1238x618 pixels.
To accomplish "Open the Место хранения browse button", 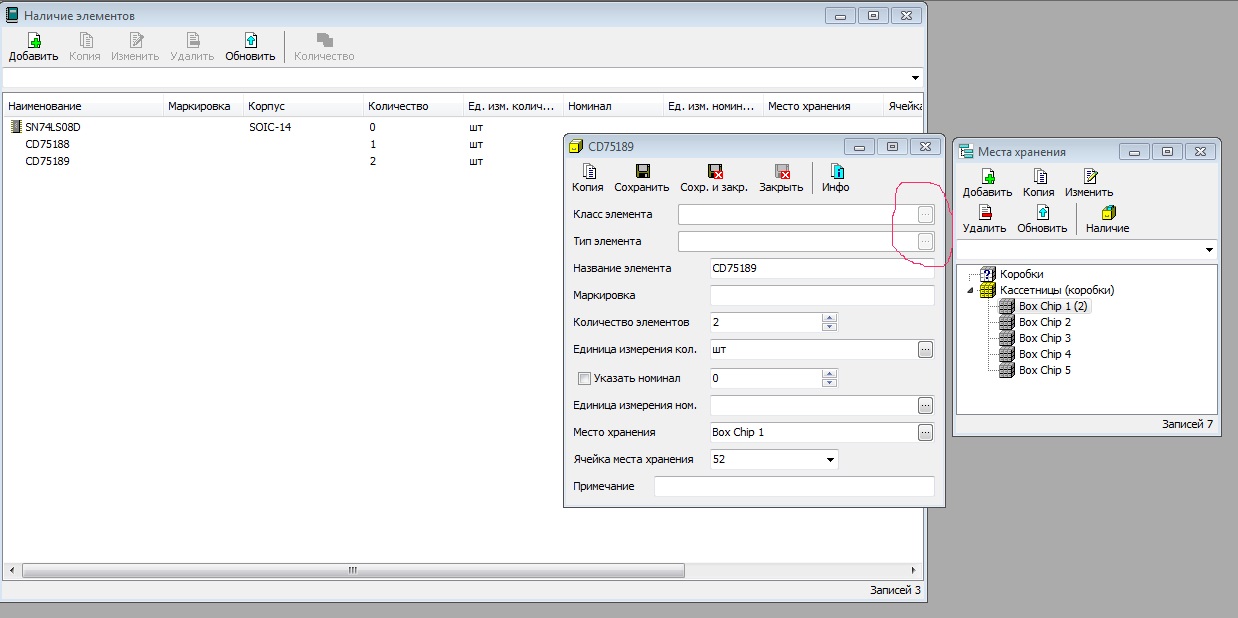I will pos(925,432).
